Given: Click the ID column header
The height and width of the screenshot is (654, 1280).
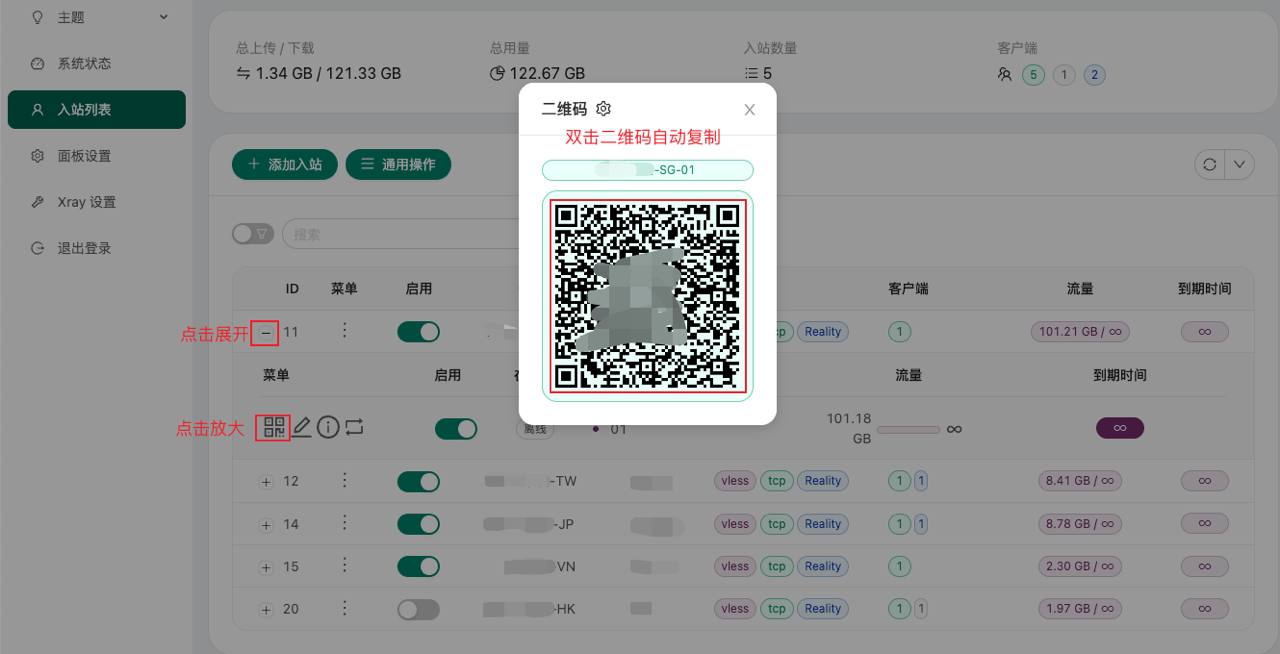Looking at the screenshot, I should coord(292,288).
